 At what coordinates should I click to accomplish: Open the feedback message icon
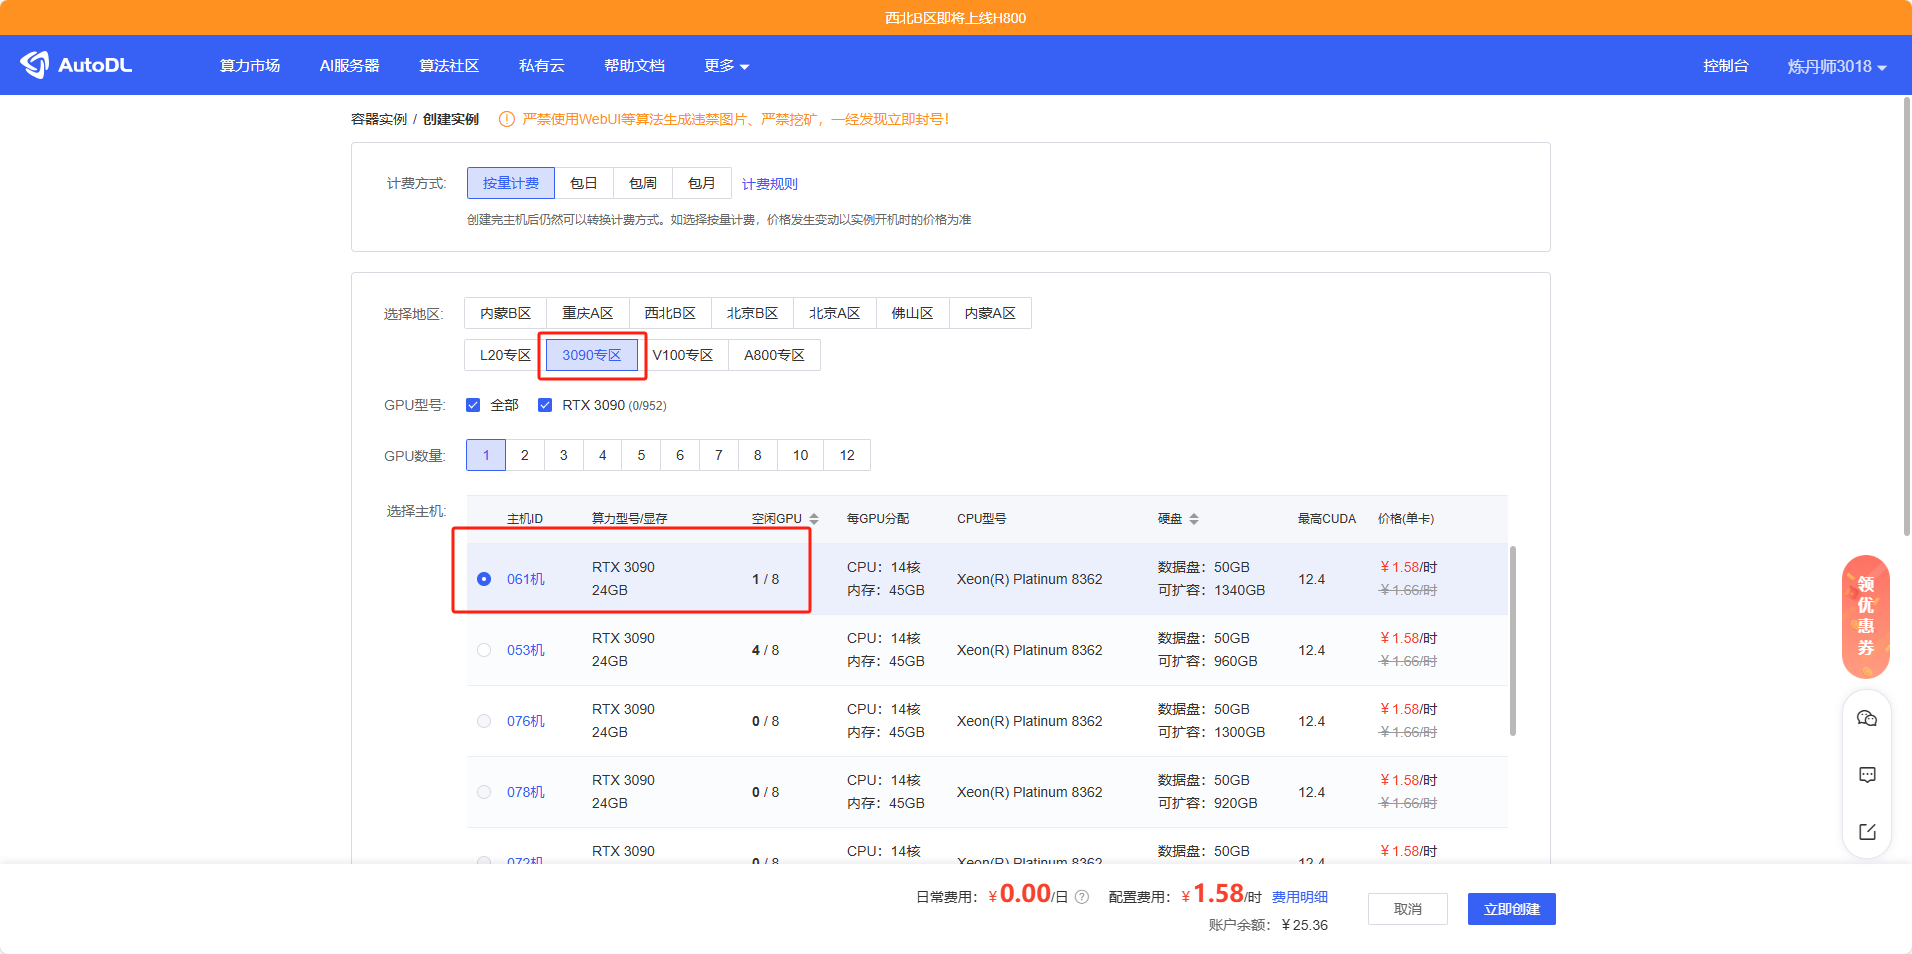click(1867, 775)
